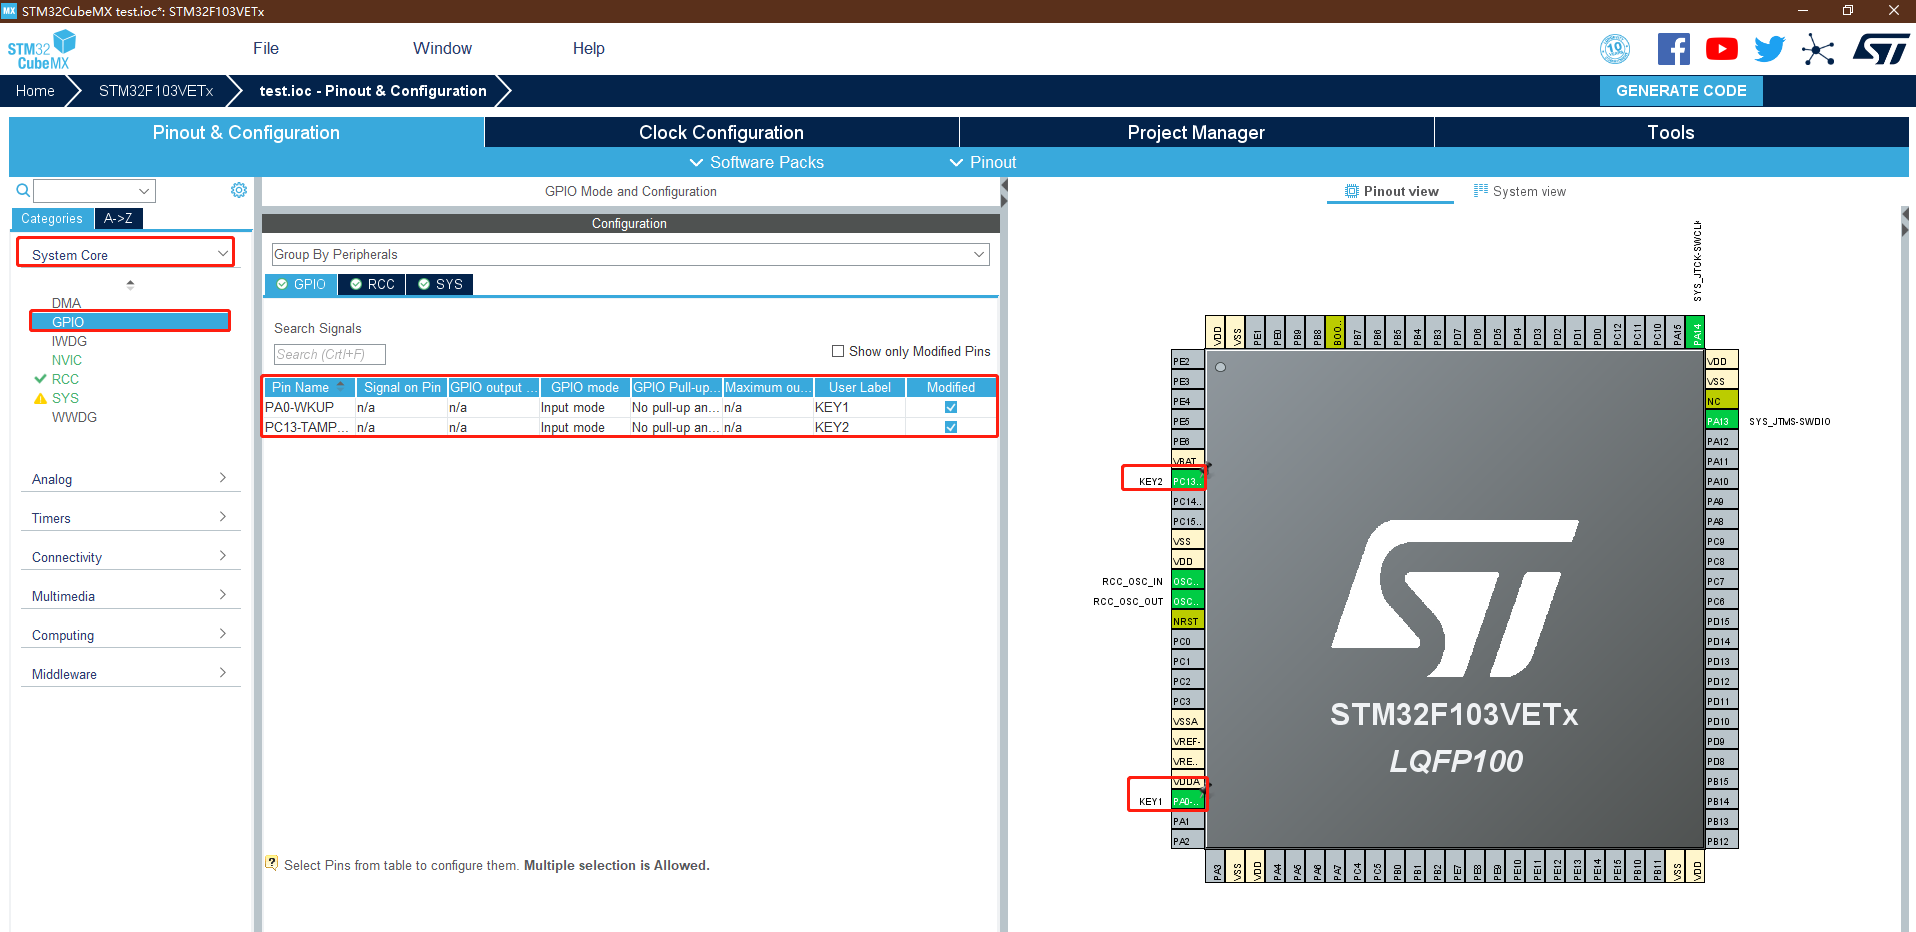Toggle the RCC peripheral filter button
The image size is (1916, 932).
[371, 284]
